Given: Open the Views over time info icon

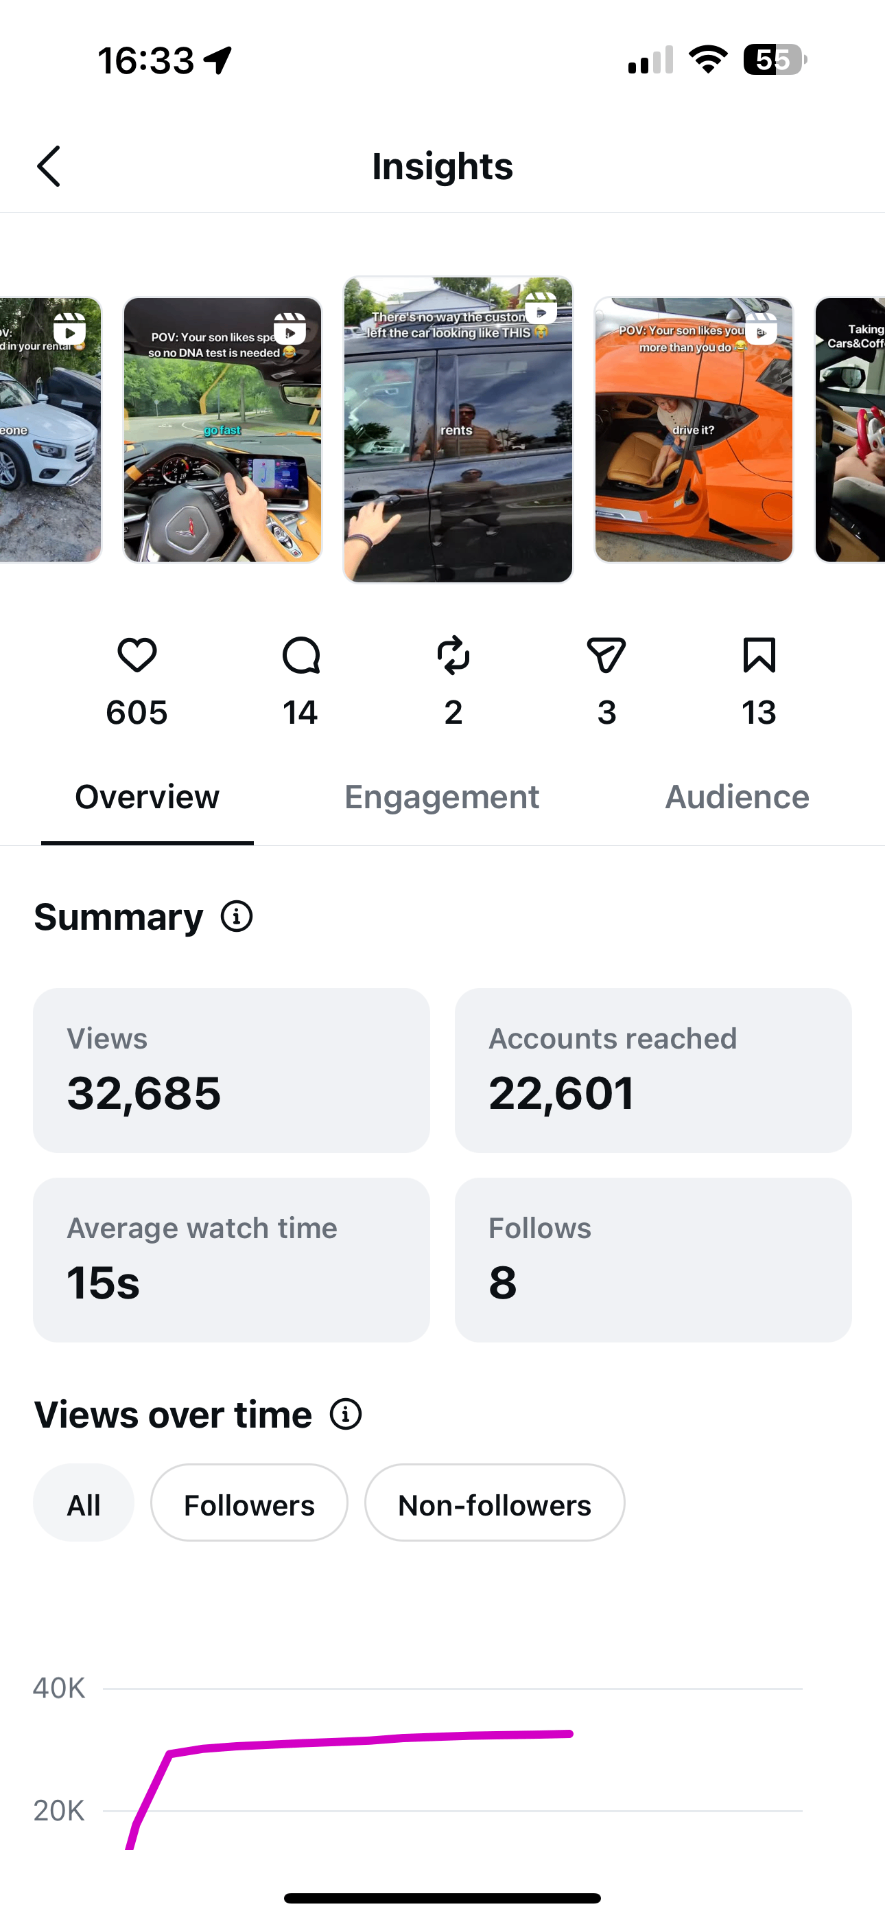Looking at the screenshot, I should point(346,1414).
